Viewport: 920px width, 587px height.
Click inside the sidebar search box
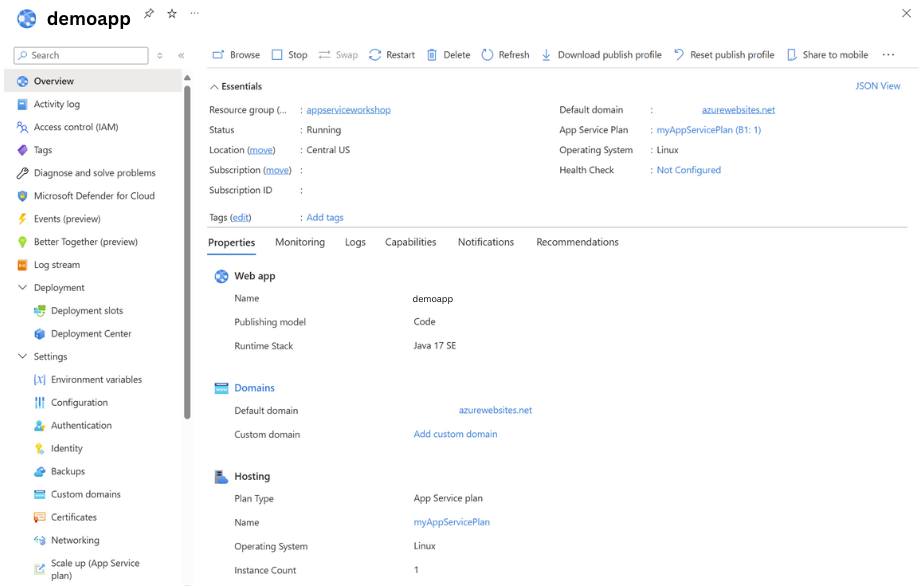pyautogui.click(x=80, y=55)
